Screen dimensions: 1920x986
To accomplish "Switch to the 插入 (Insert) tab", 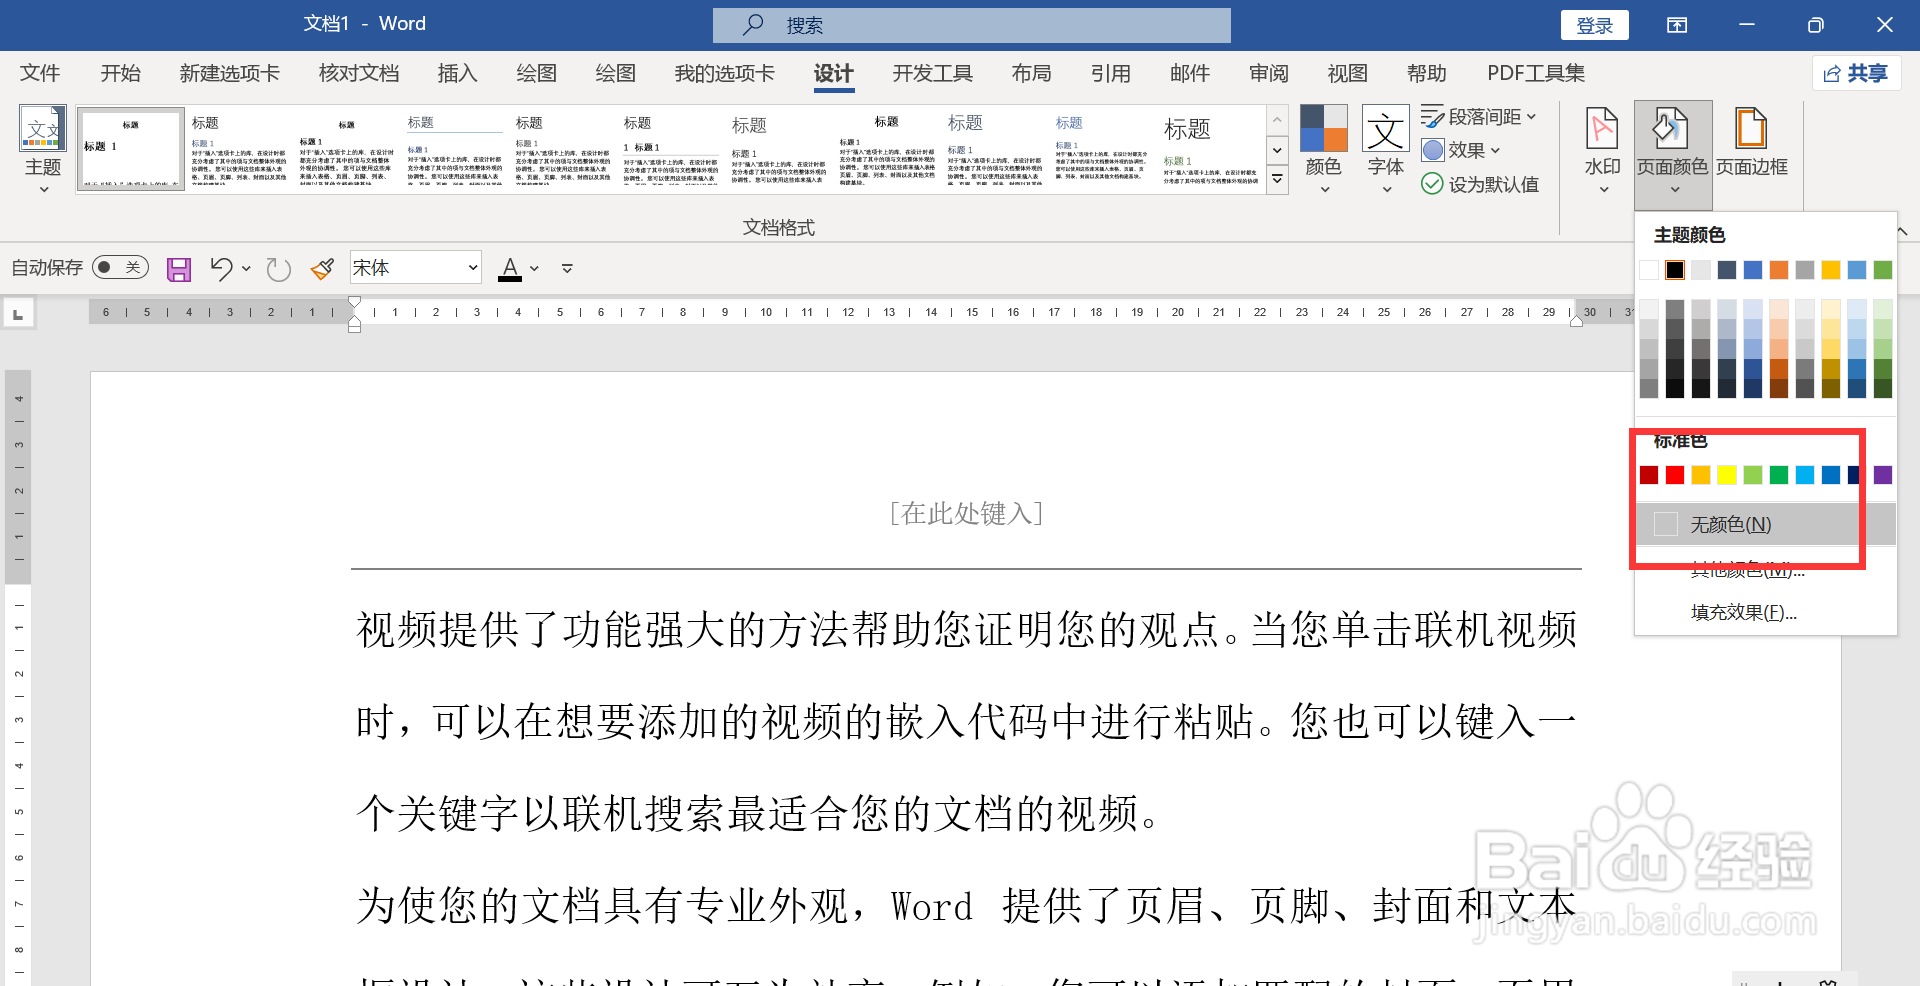I will tap(457, 73).
